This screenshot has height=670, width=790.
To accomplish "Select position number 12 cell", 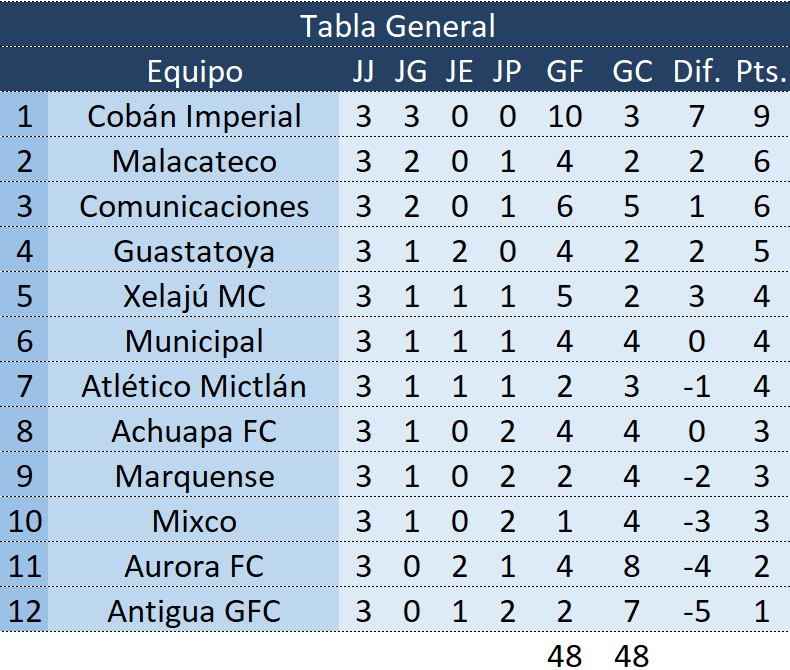I will [x=25, y=611].
